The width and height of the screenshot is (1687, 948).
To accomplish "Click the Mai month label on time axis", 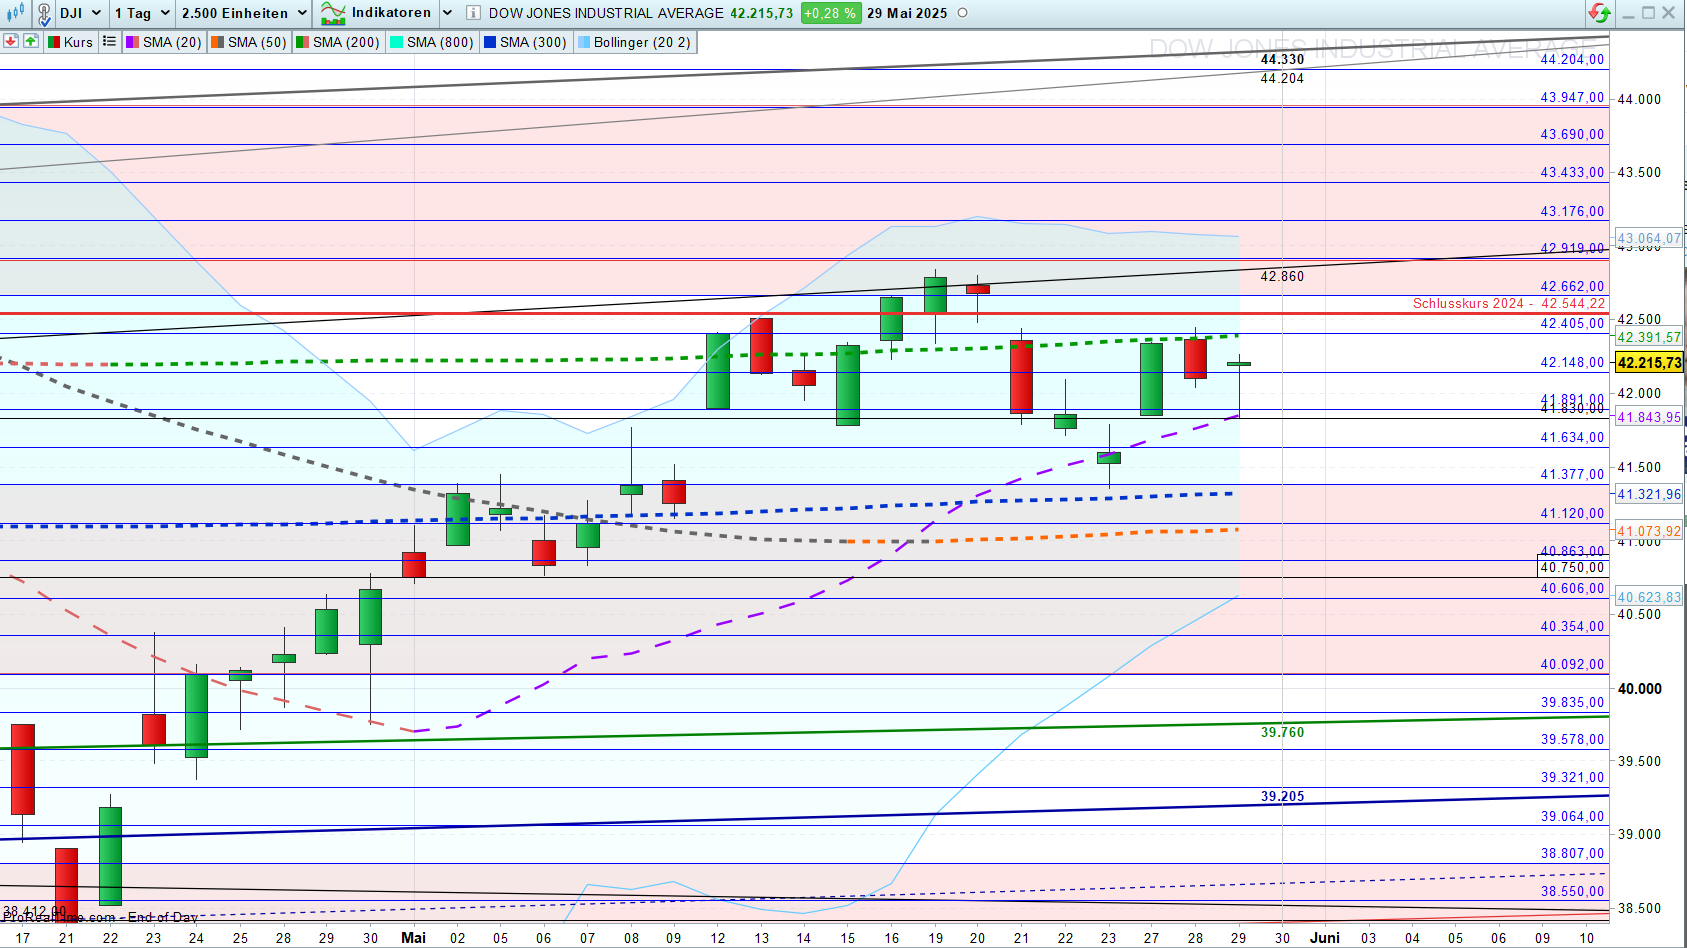I will click(x=413, y=937).
